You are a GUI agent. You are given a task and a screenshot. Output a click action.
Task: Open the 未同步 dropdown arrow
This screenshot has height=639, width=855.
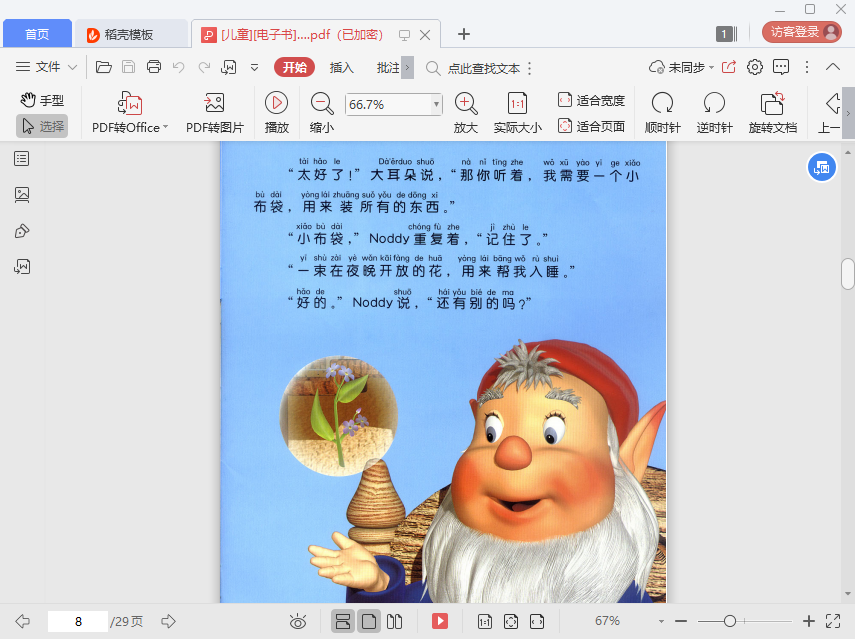tap(711, 68)
